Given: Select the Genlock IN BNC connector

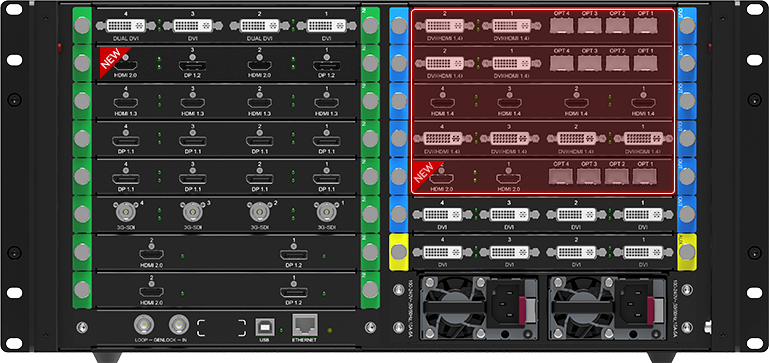Looking at the screenshot, I should pos(179,324).
